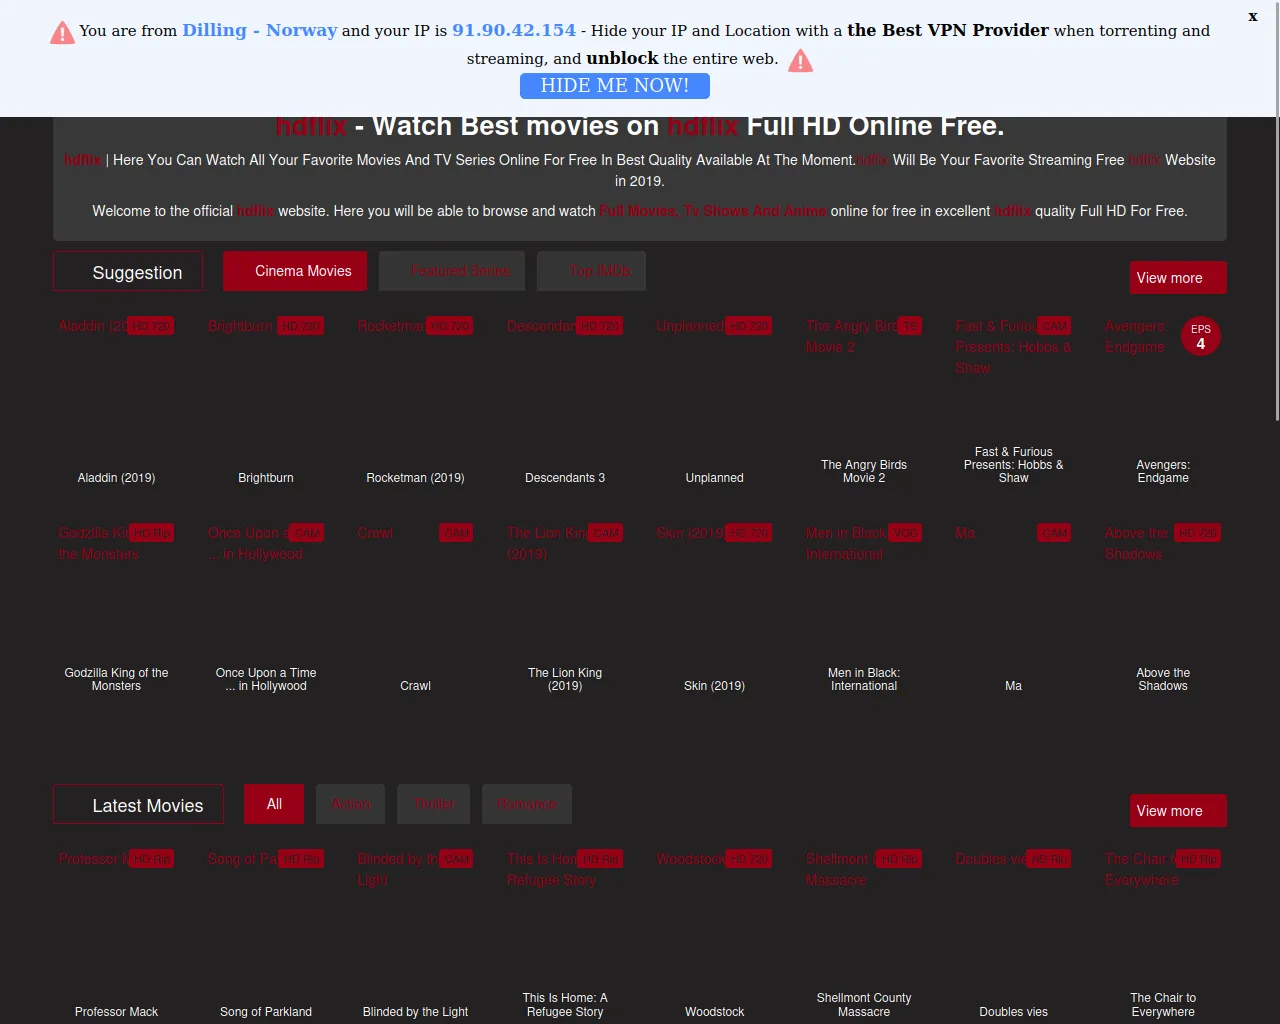
Task: Open The Chair to Everywhere title
Action: coord(1163,1005)
